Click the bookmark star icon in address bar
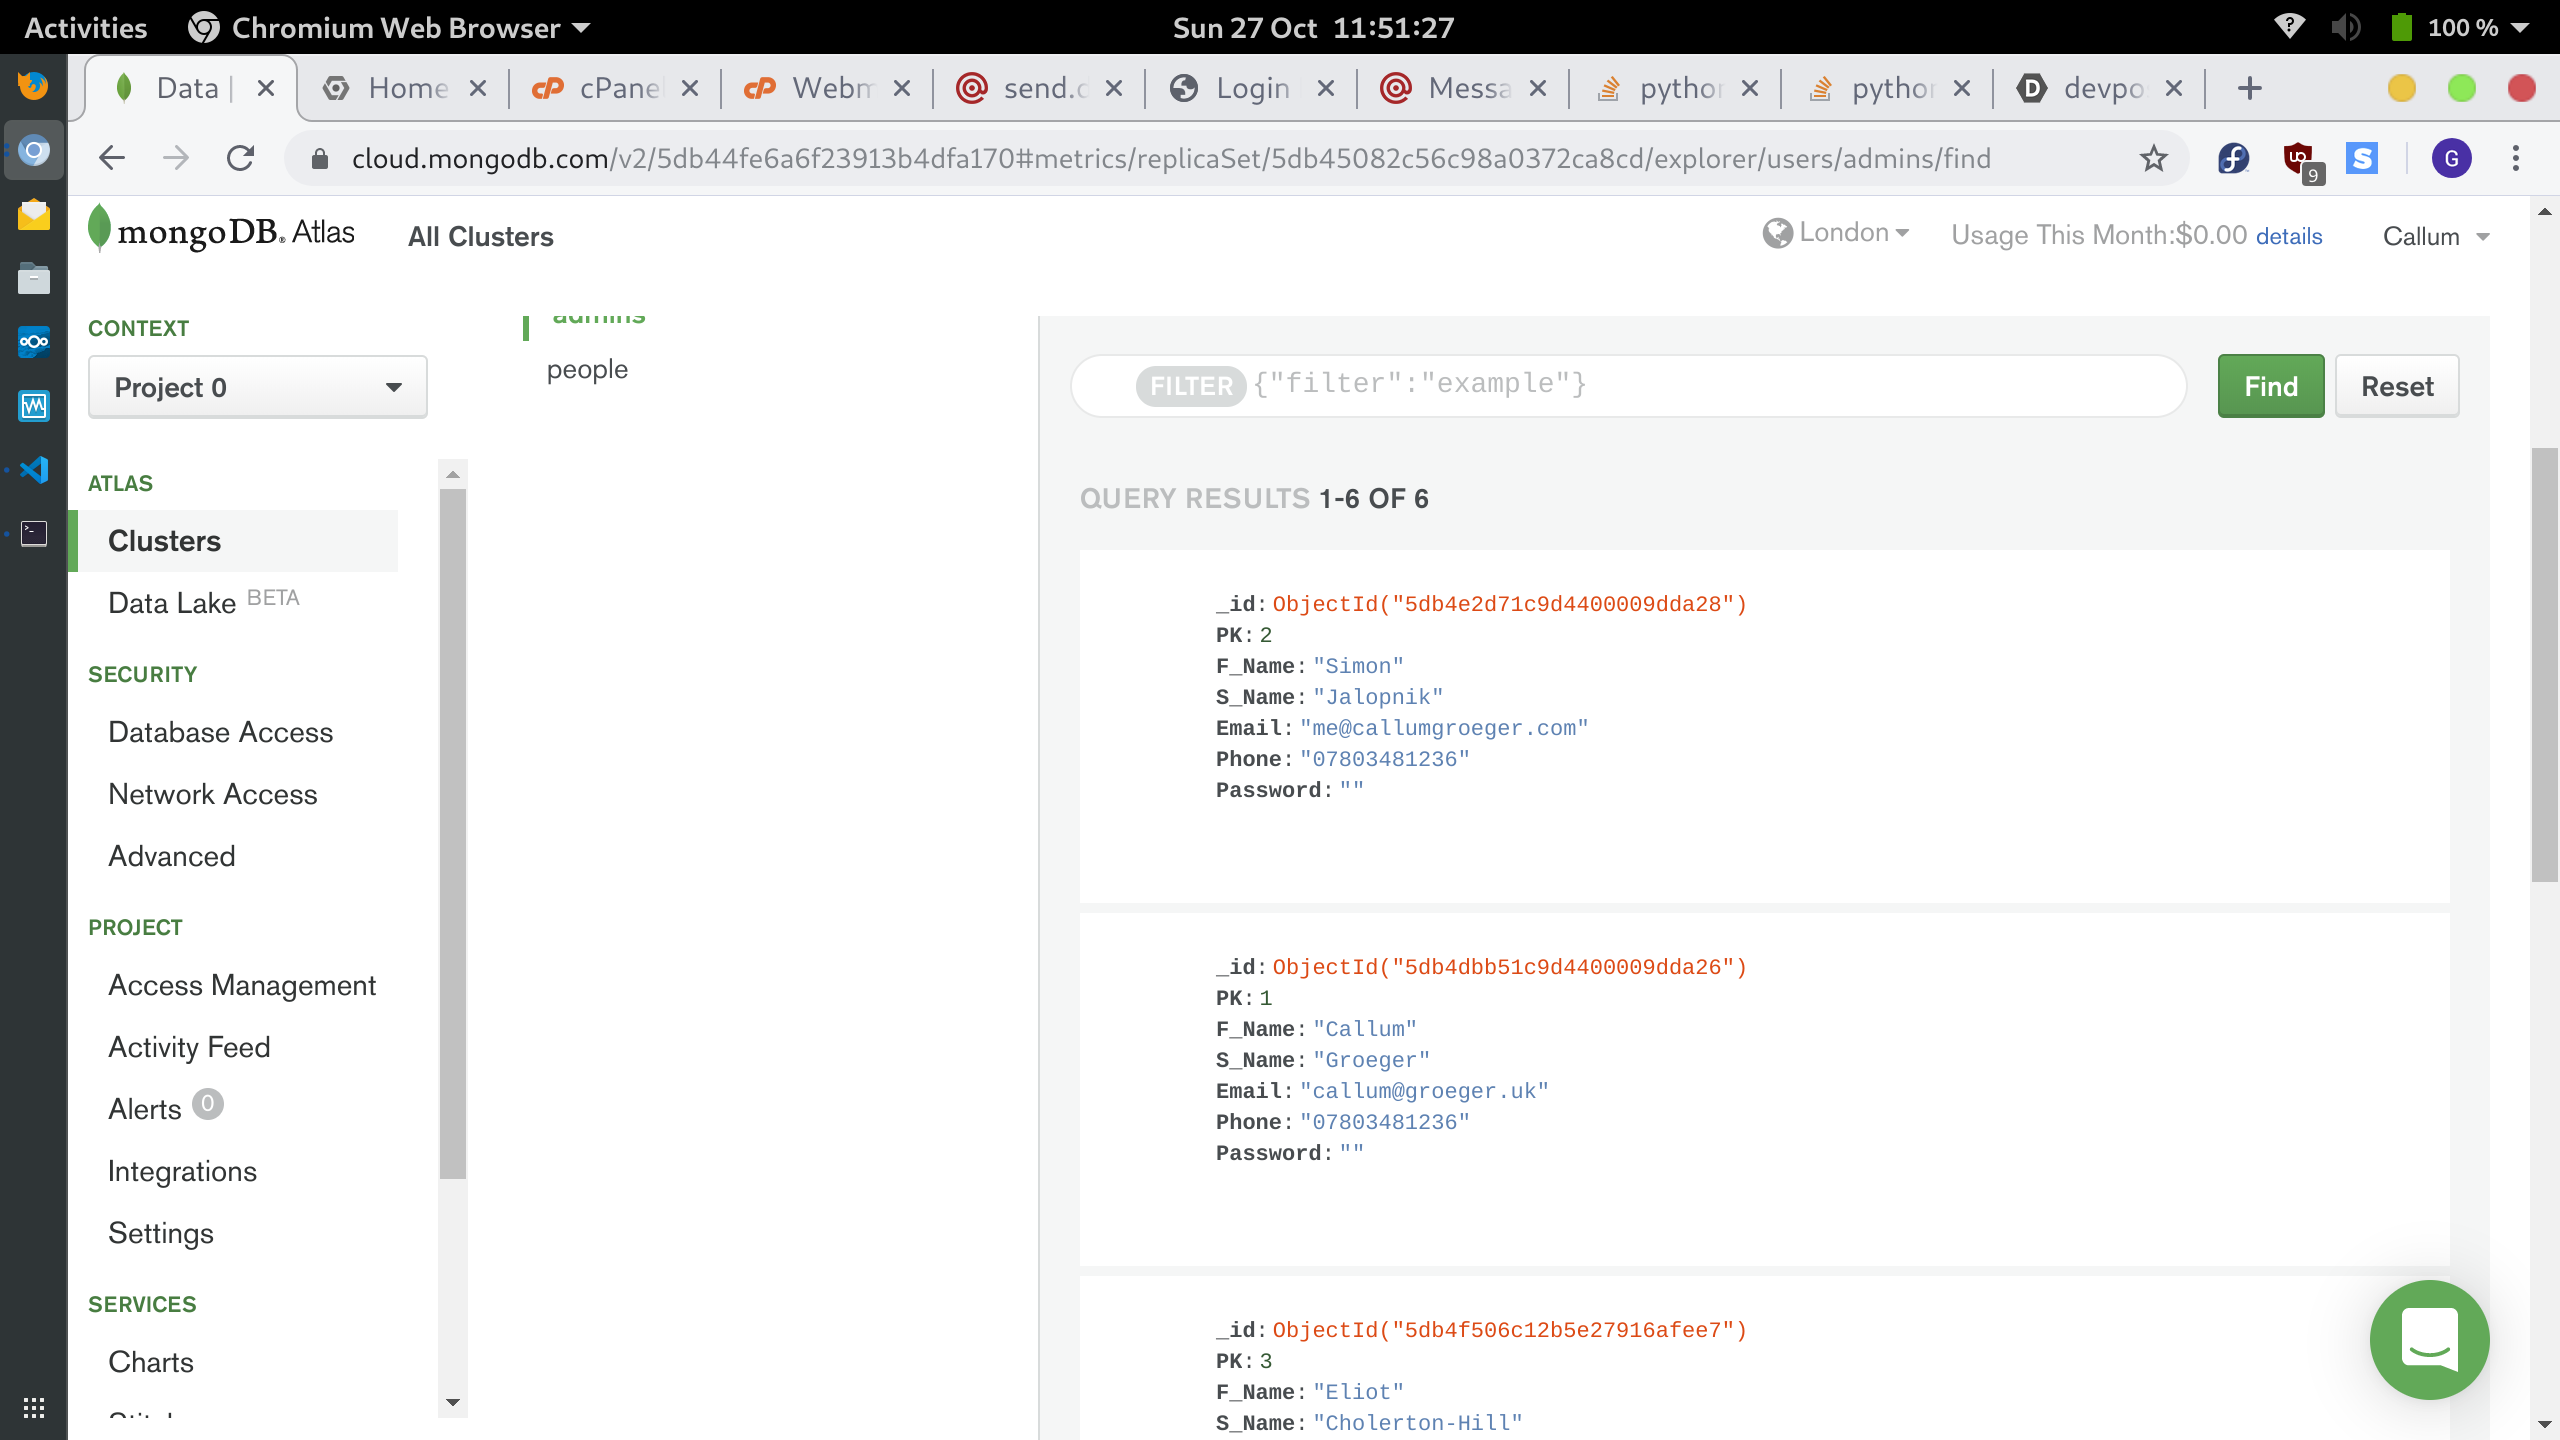This screenshot has width=2560, height=1440. (2153, 158)
